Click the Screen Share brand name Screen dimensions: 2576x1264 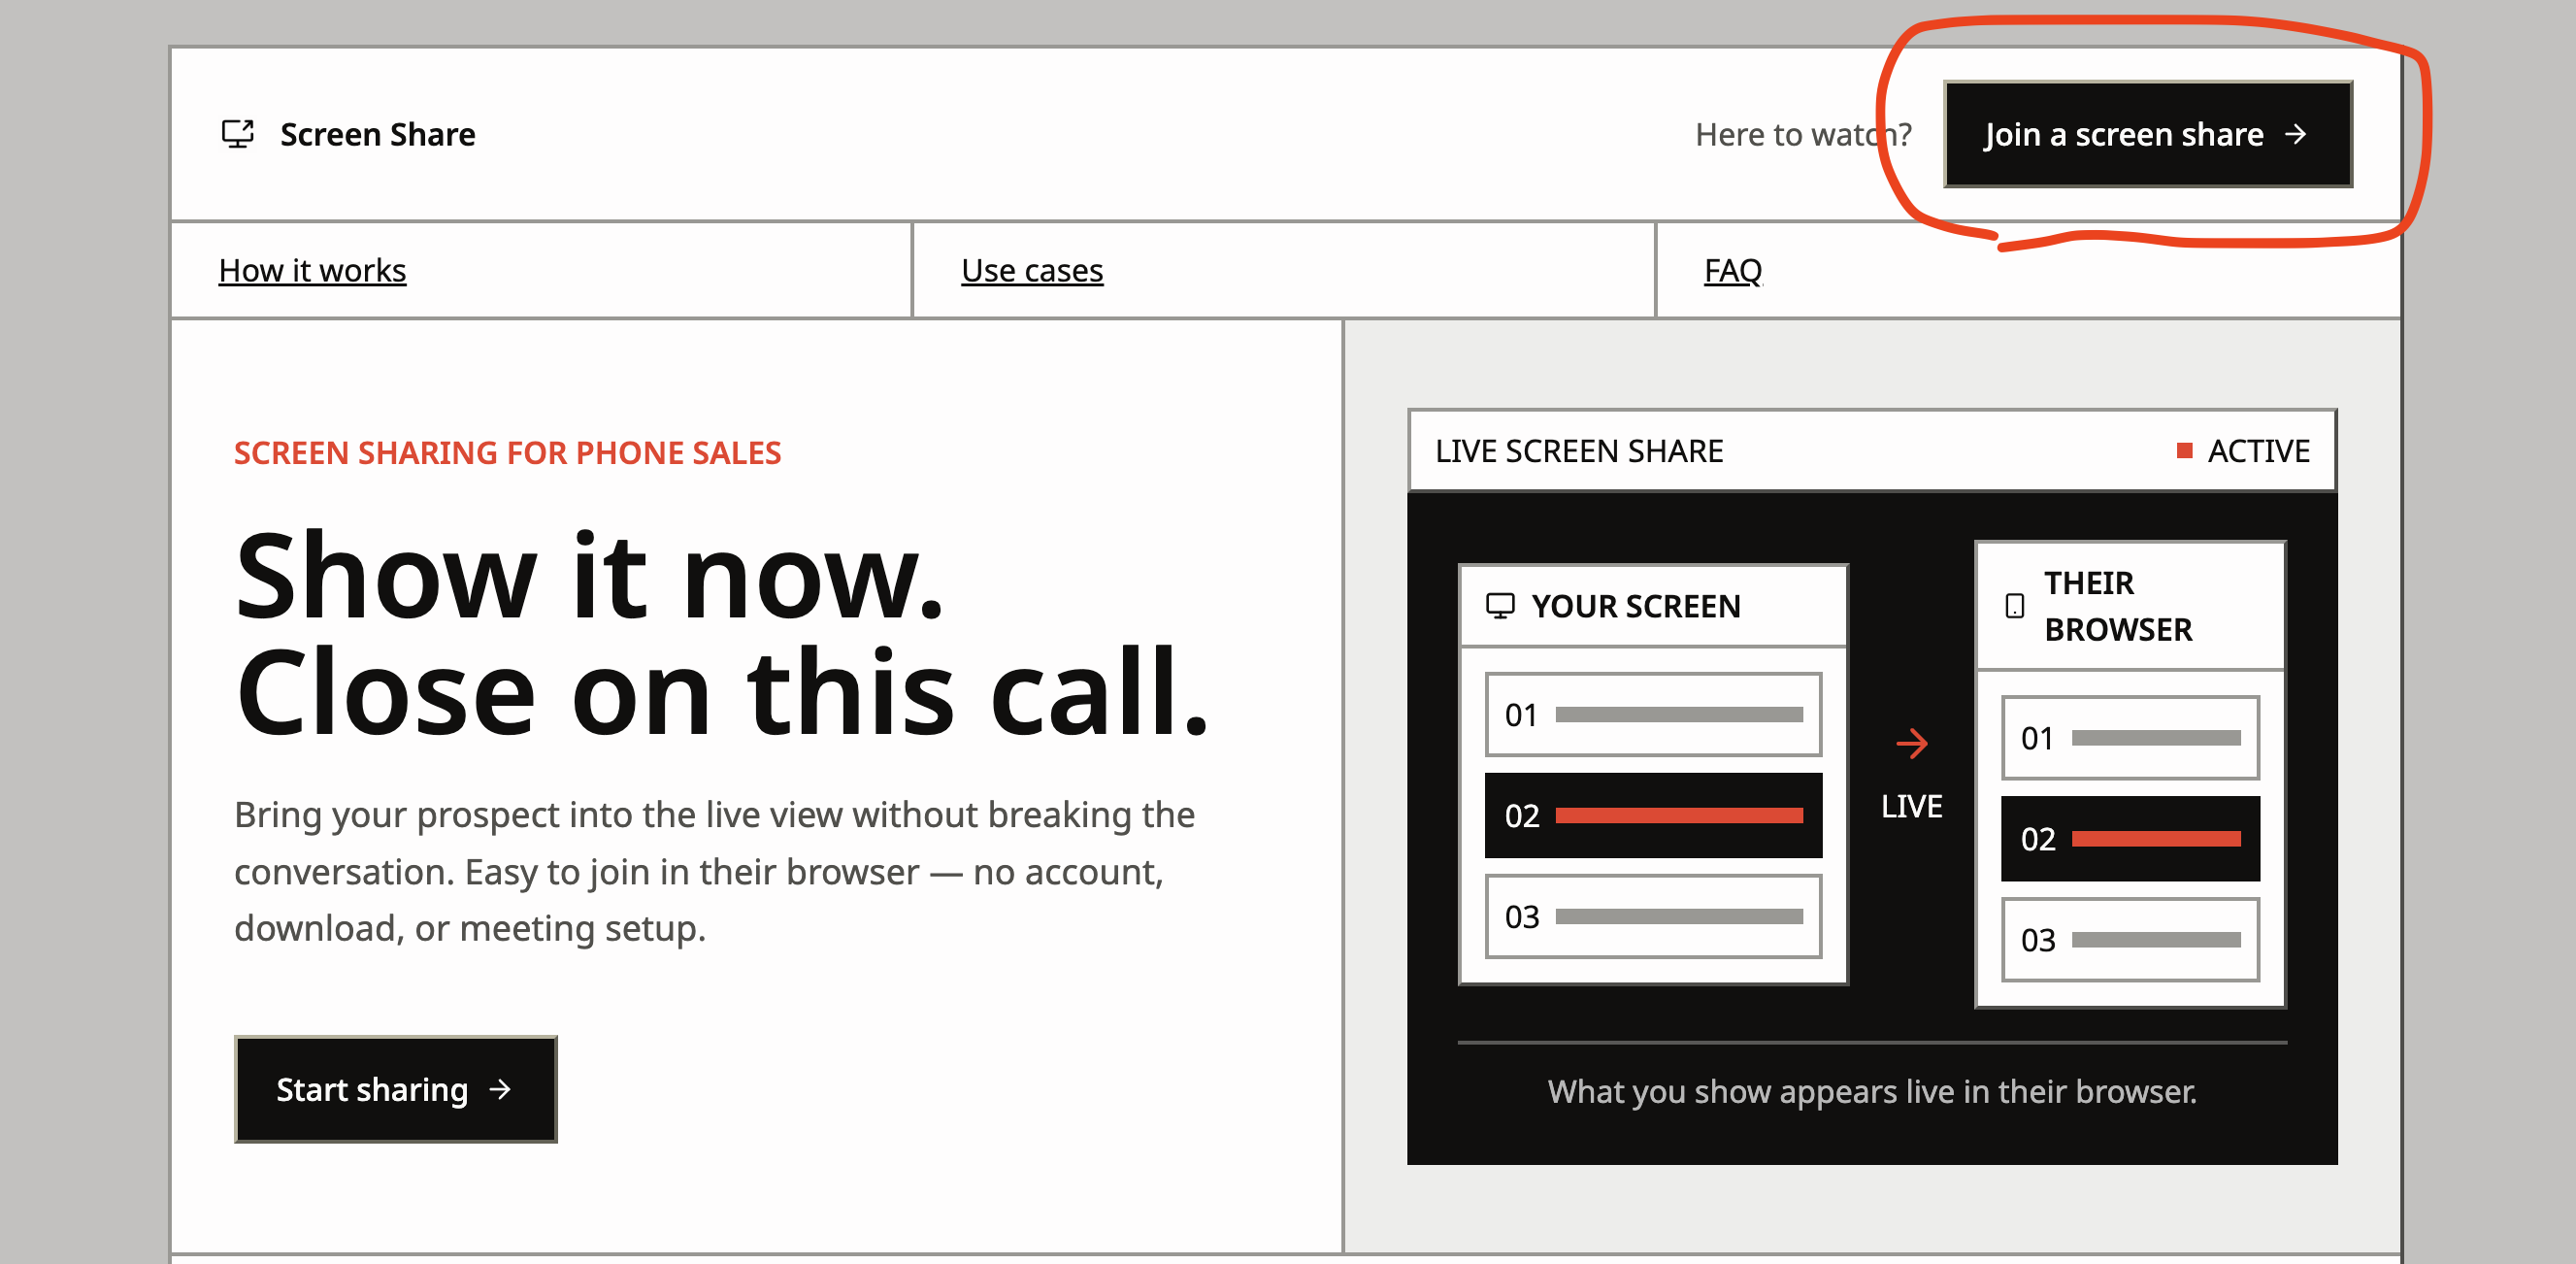[377, 134]
